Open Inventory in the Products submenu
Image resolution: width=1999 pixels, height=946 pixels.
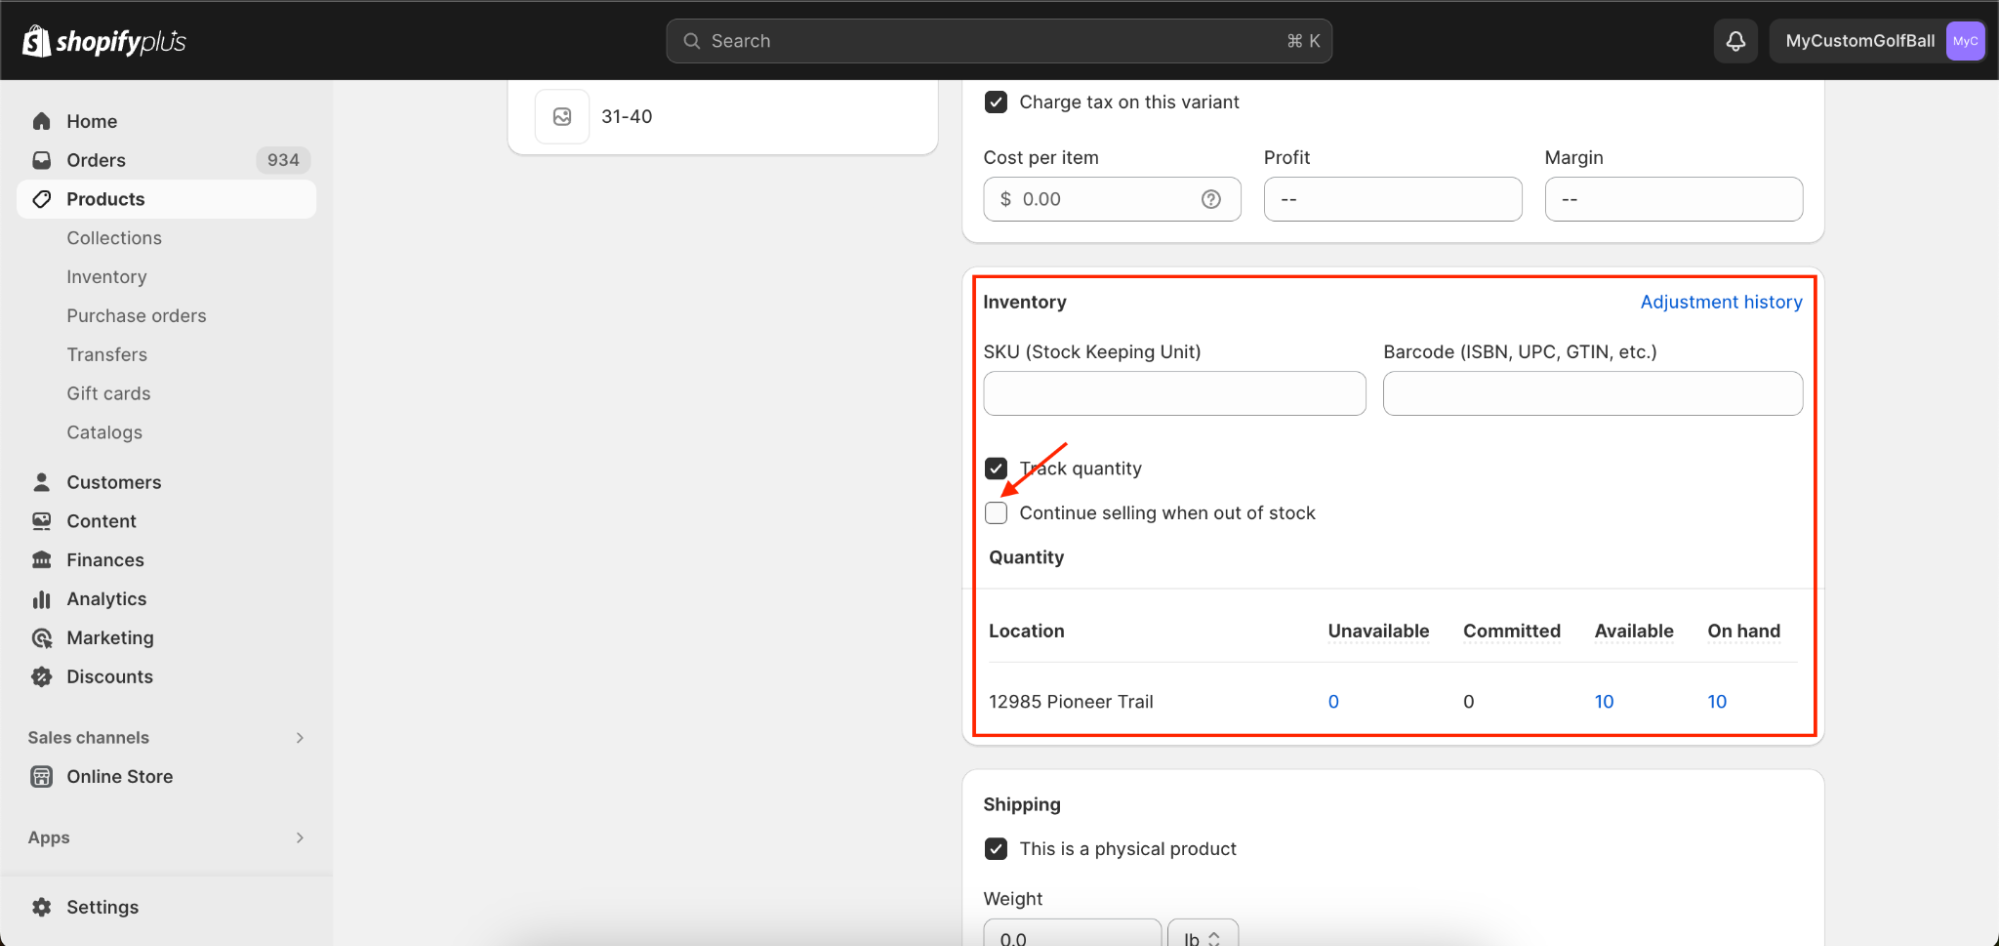coord(107,277)
